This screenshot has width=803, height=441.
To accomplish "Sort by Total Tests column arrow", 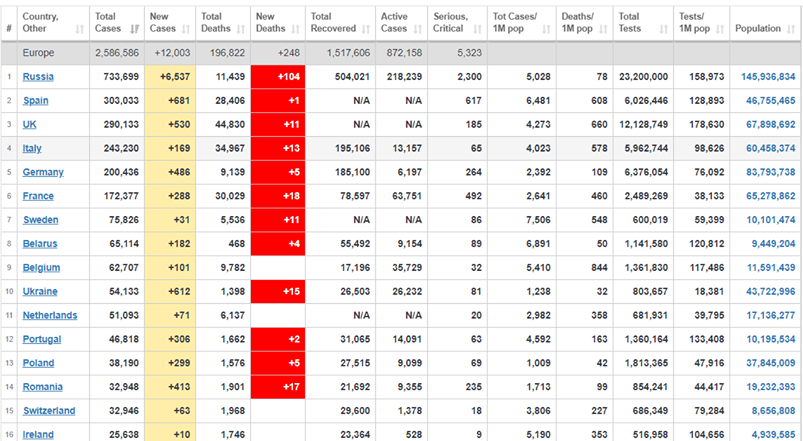I will point(664,29).
